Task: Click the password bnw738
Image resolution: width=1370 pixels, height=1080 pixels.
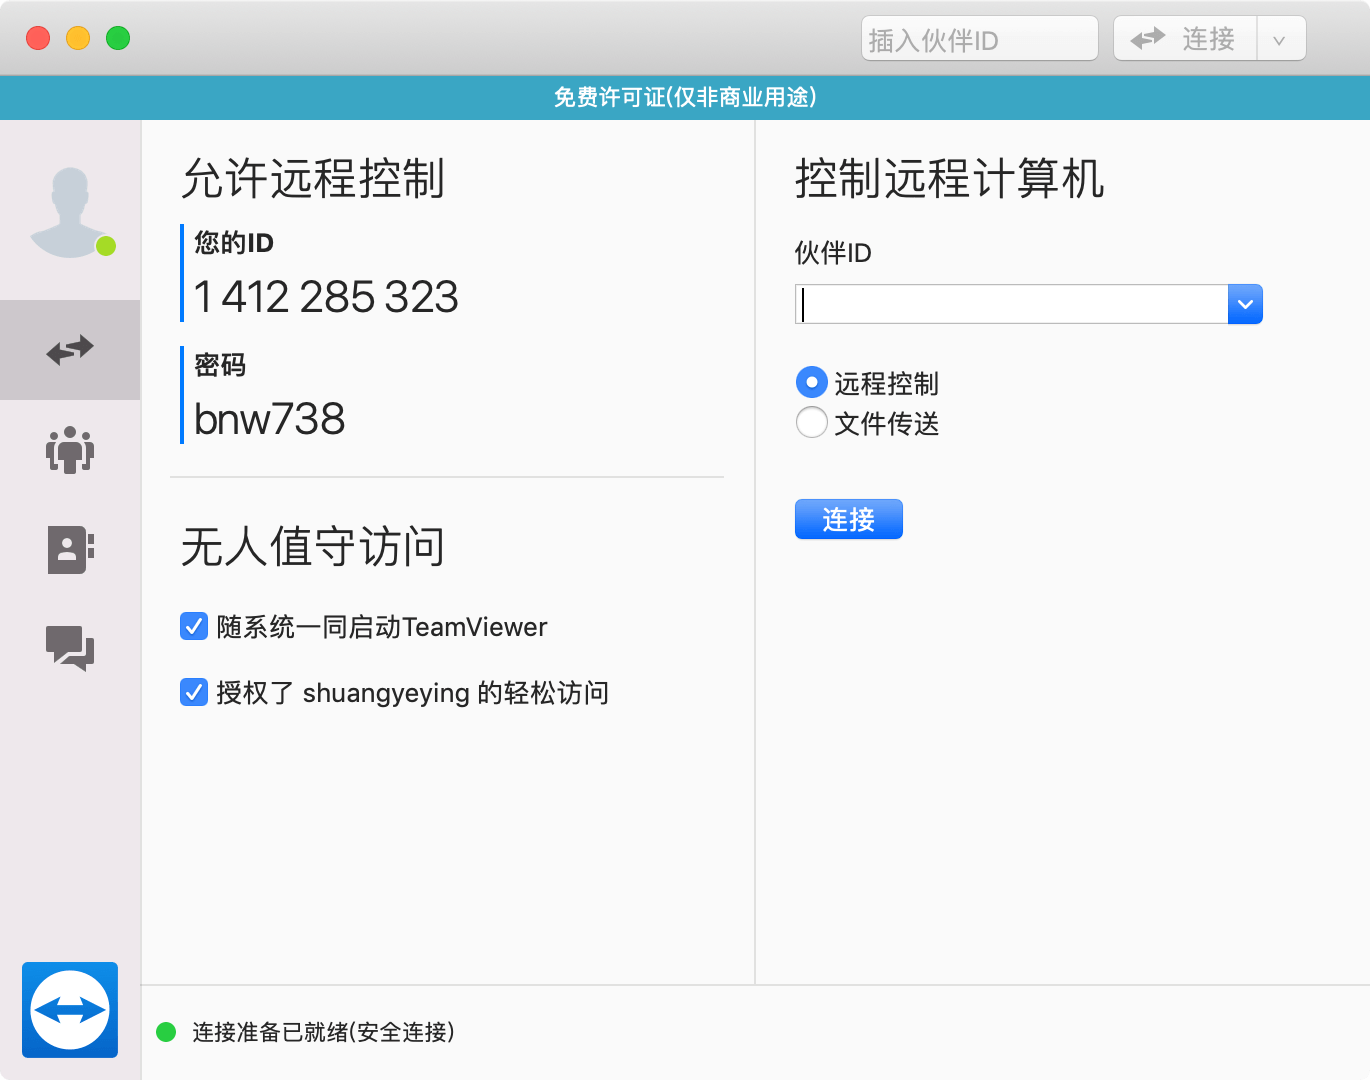Action: [x=270, y=419]
